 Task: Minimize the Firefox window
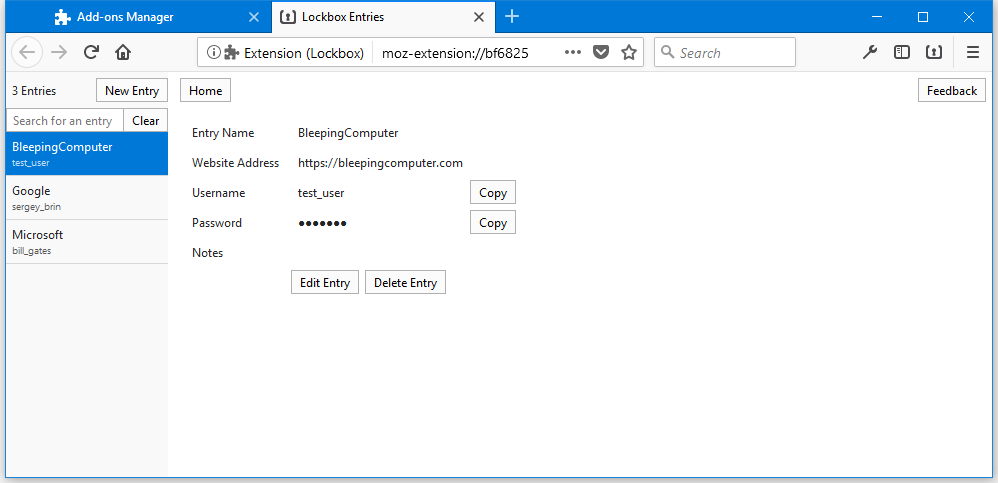[877, 17]
